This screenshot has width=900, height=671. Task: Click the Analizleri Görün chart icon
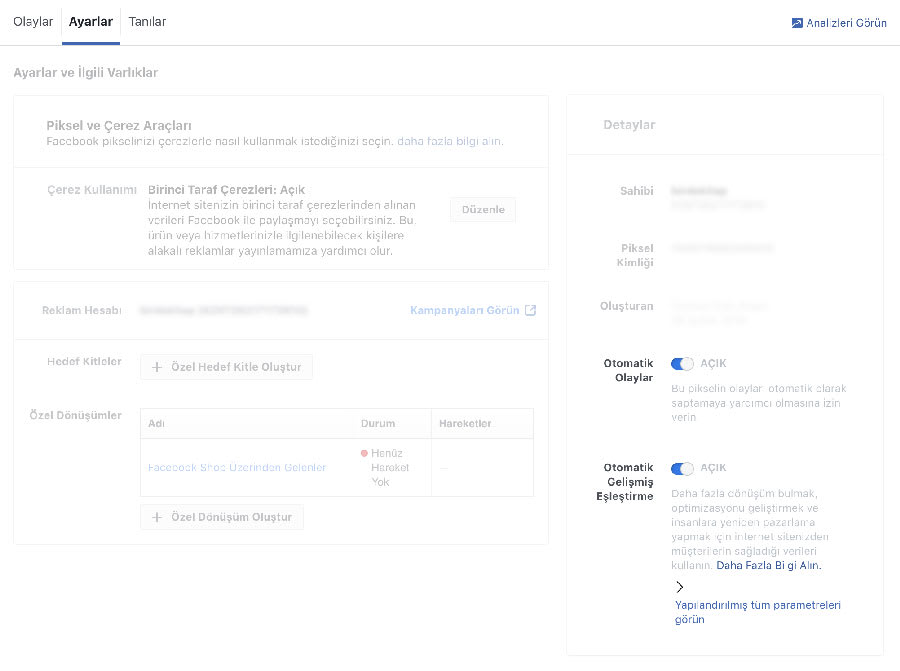(x=797, y=23)
